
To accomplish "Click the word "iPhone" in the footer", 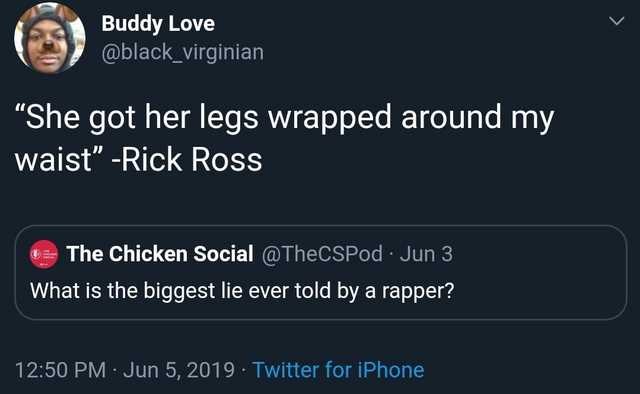I will tap(391, 370).
